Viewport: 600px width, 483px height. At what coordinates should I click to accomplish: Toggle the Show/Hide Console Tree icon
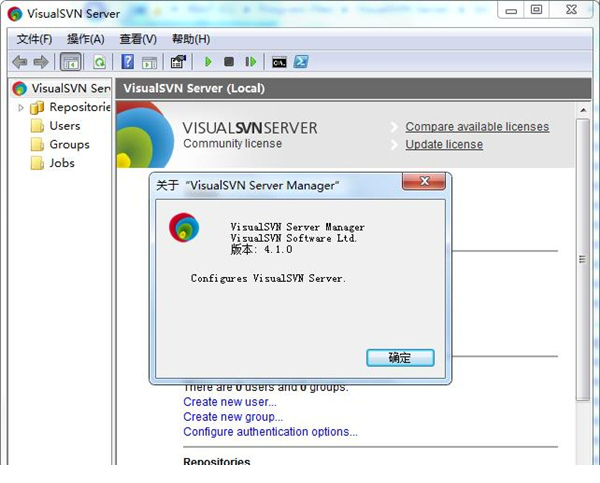pos(71,62)
